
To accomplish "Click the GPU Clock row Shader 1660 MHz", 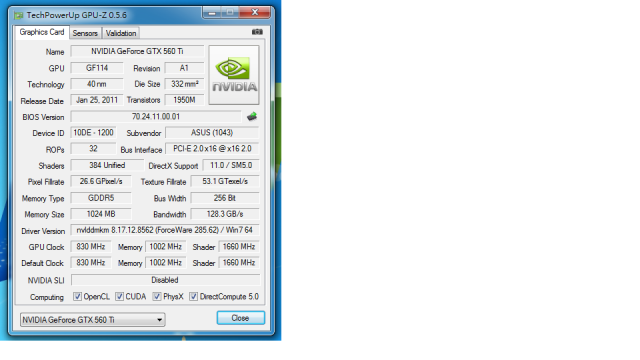I will [x=239, y=247].
